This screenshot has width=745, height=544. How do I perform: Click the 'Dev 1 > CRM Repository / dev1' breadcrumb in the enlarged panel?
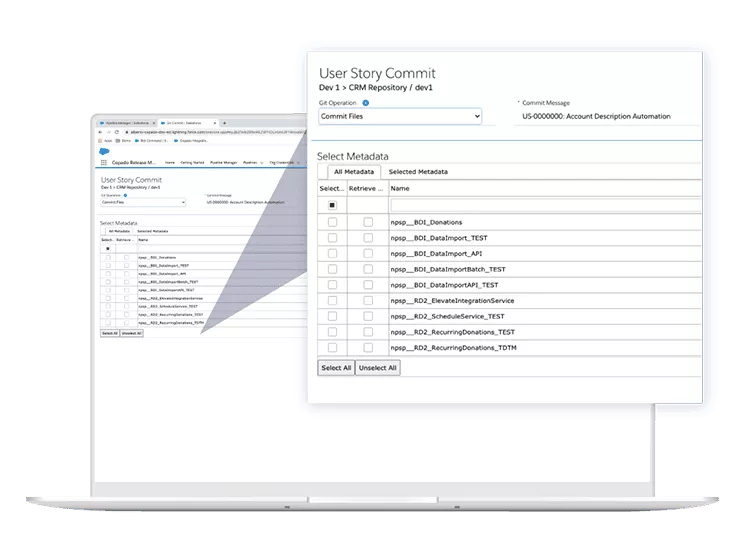[376, 87]
